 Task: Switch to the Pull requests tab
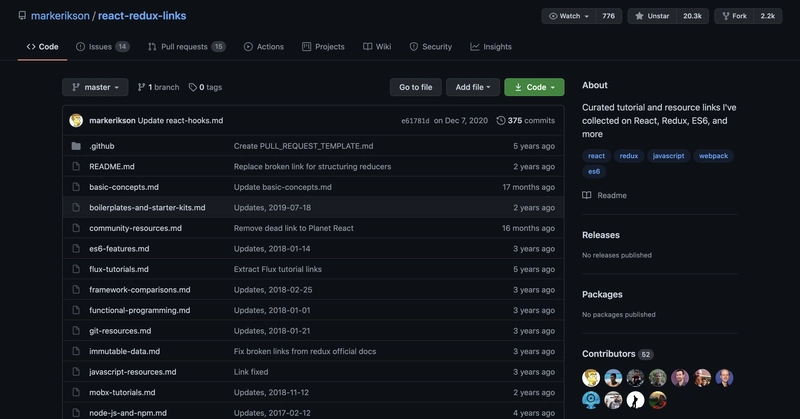coord(187,46)
